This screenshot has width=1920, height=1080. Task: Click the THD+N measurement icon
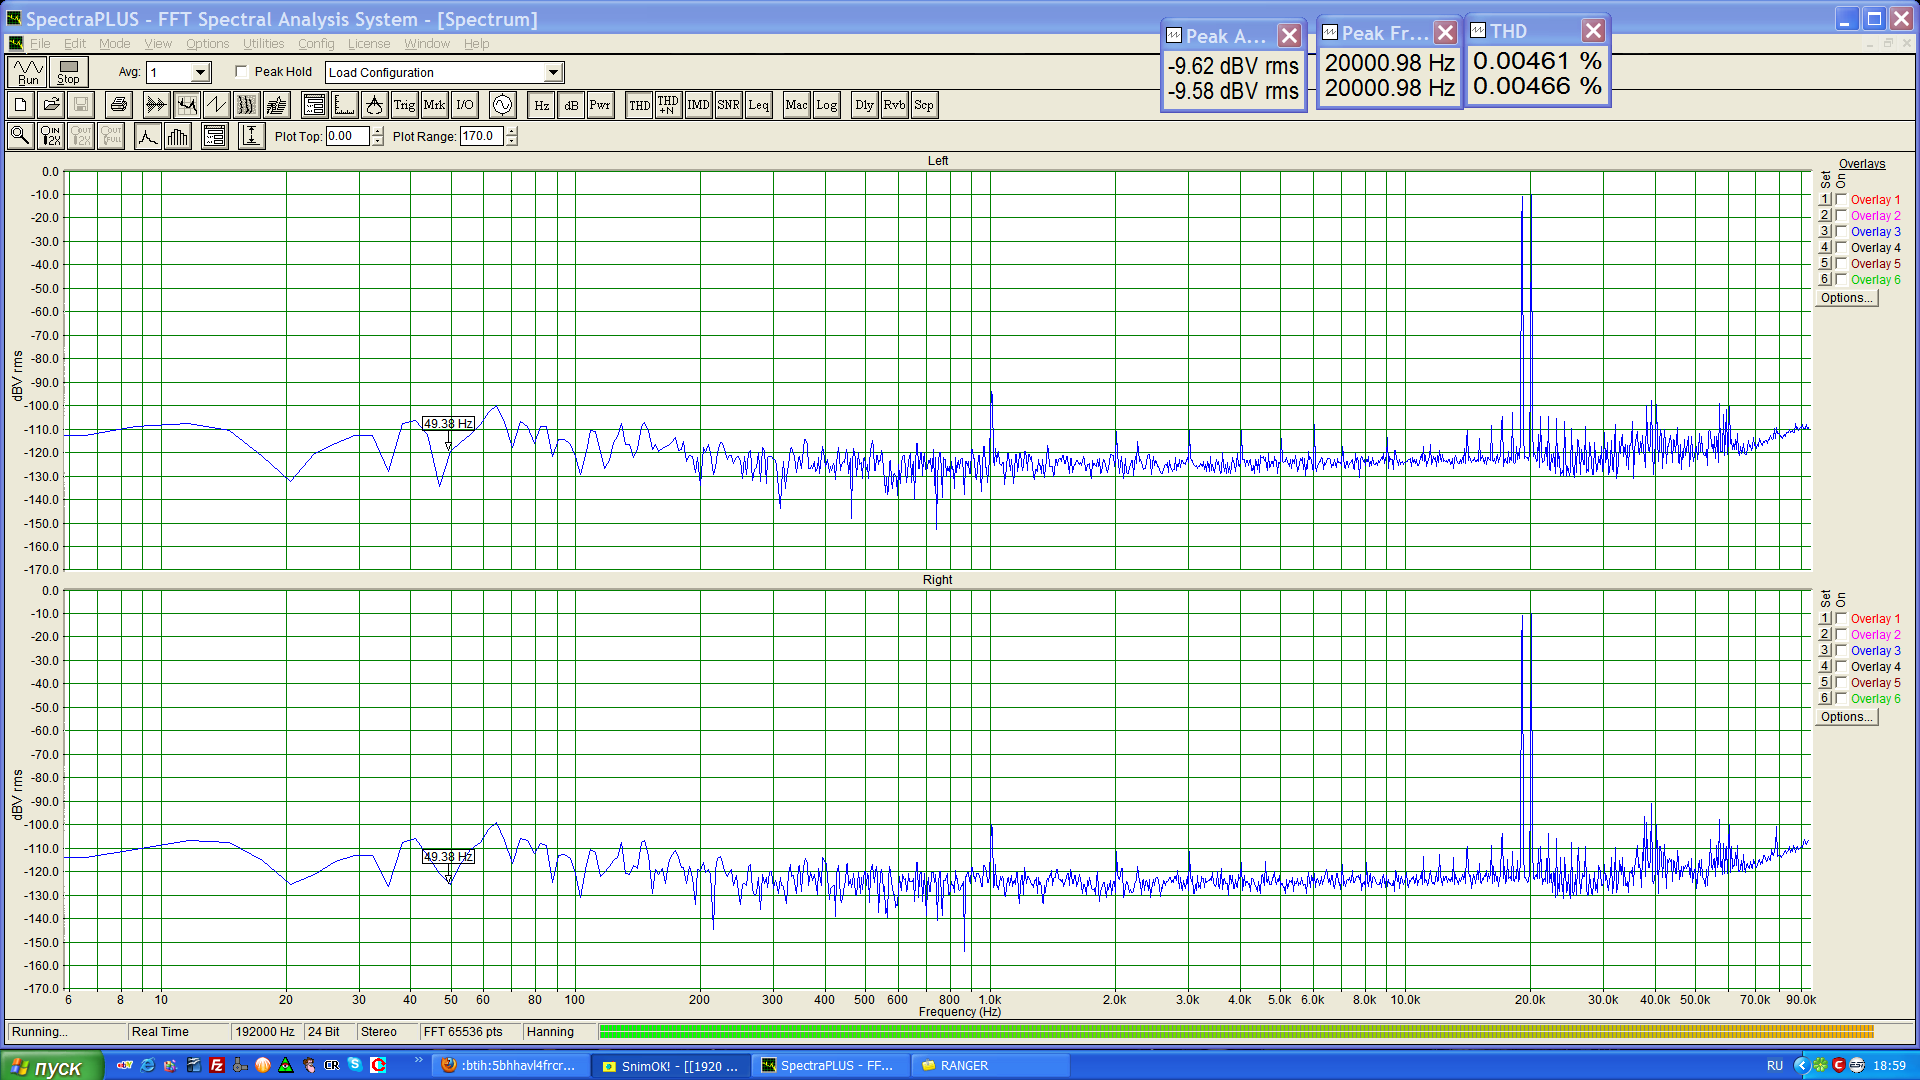[667, 105]
